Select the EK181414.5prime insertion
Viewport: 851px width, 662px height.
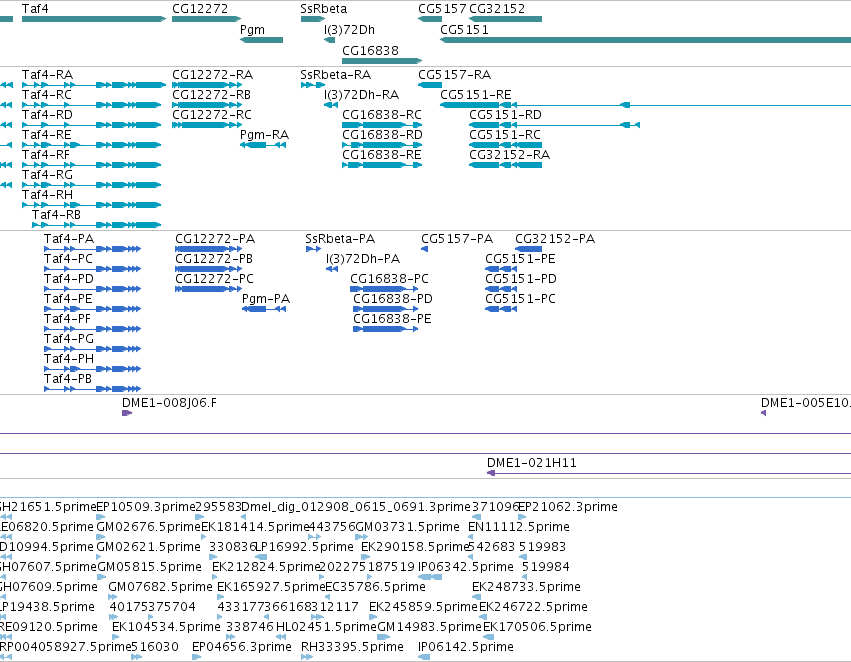pyautogui.click(x=204, y=537)
